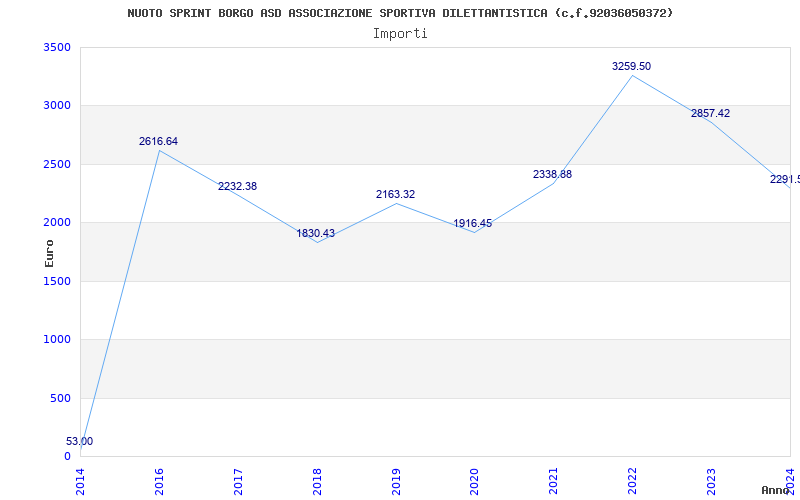Click the 3259.50 peak label
800x500 pixels.
pos(632,66)
